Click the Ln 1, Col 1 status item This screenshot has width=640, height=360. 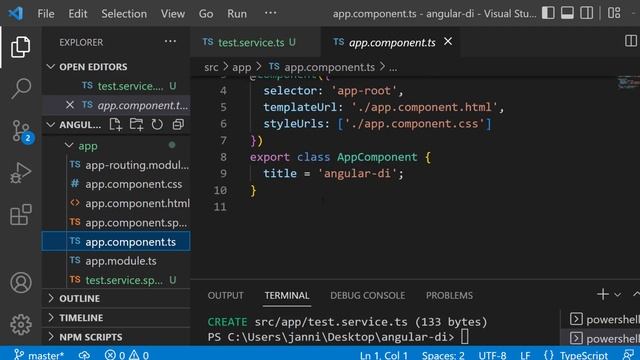(384, 355)
